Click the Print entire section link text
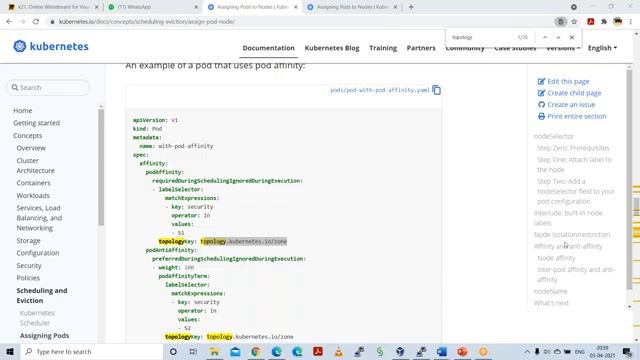640x360 pixels. coord(577,116)
